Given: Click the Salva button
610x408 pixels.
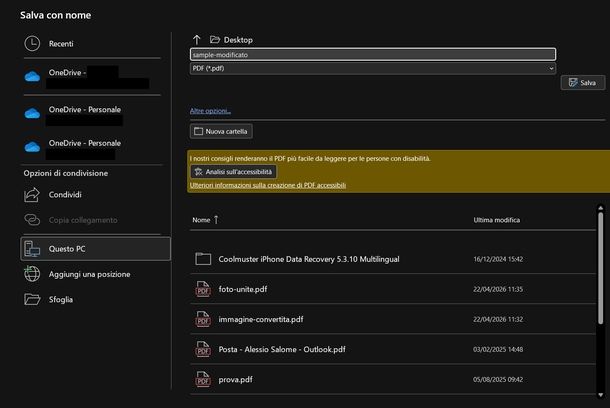Looking at the screenshot, I should pos(583,82).
